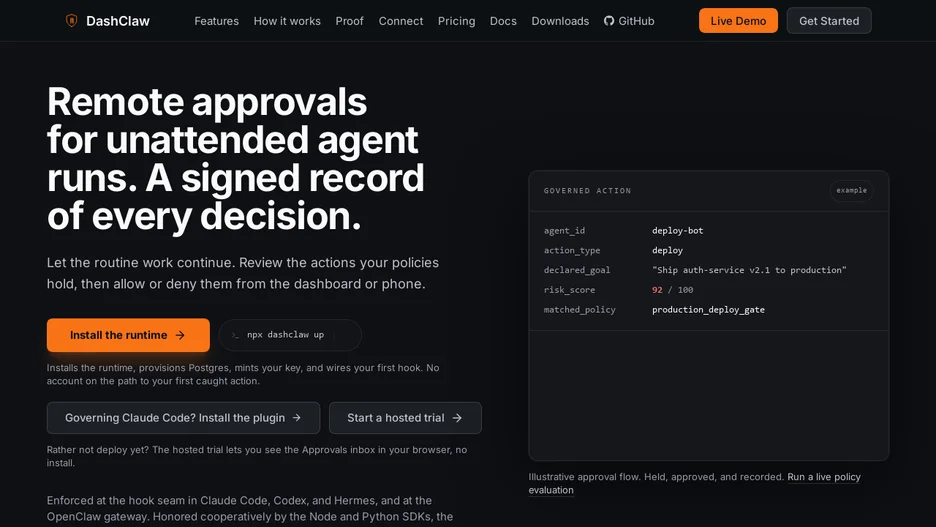Click the DashClaw shield logo icon
This screenshot has height=527, width=936.
pyautogui.click(x=72, y=21)
